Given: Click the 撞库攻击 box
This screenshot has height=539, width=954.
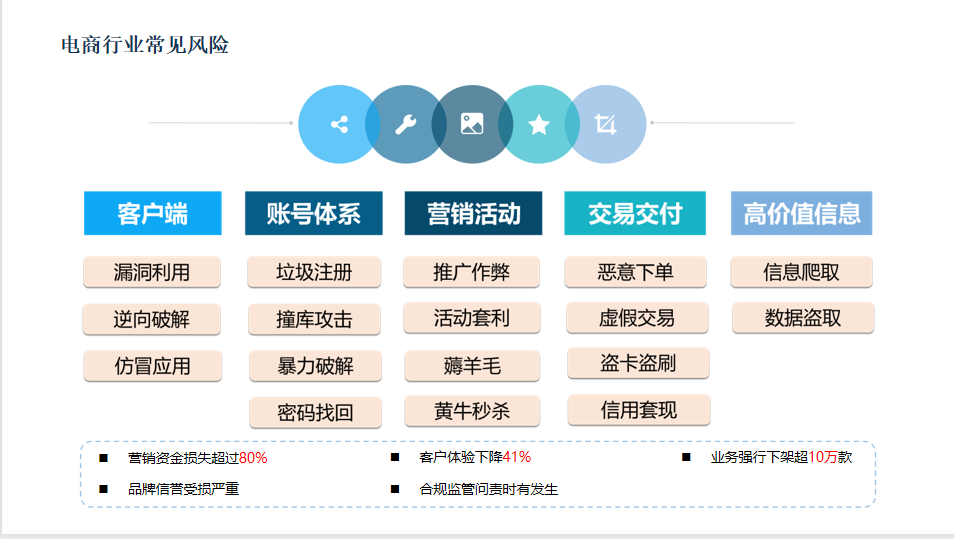Looking at the screenshot, I should [x=315, y=319].
